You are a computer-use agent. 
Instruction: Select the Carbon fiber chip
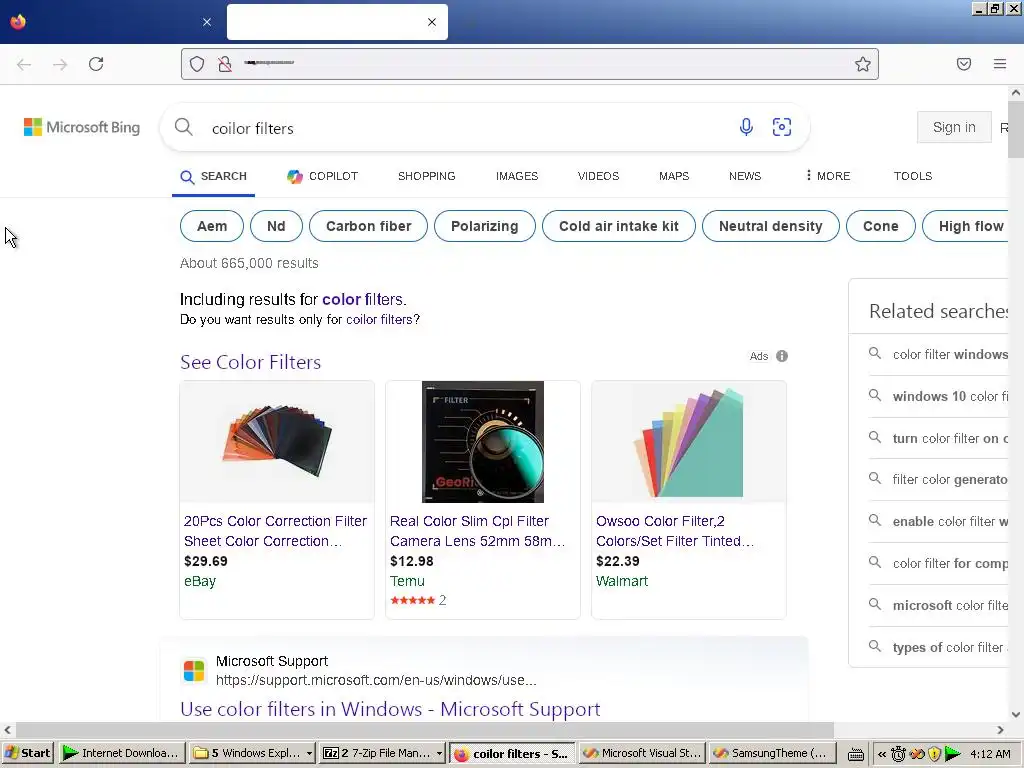click(x=368, y=226)
